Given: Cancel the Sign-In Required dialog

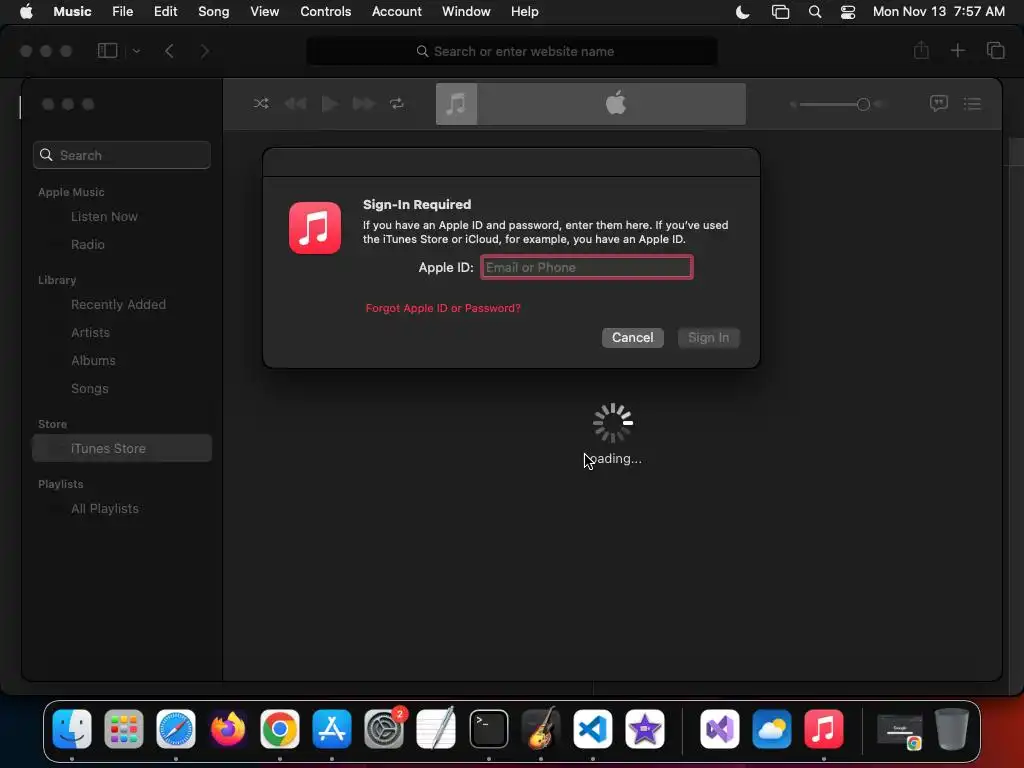Looking at the screenshot, I should click(x=632, y=338).
